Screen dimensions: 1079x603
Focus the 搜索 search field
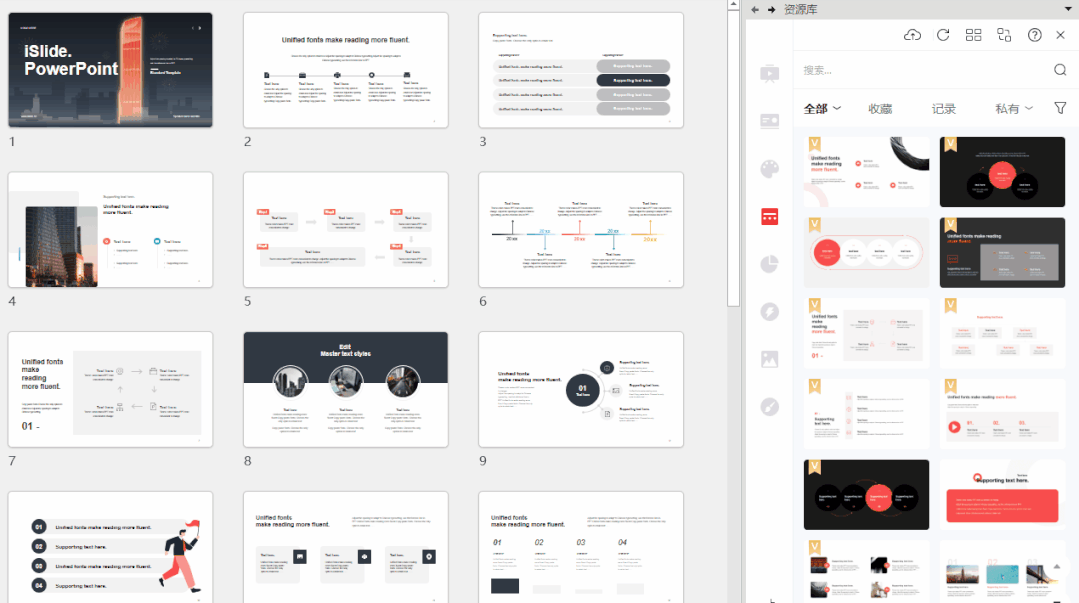tap(924, 70)
